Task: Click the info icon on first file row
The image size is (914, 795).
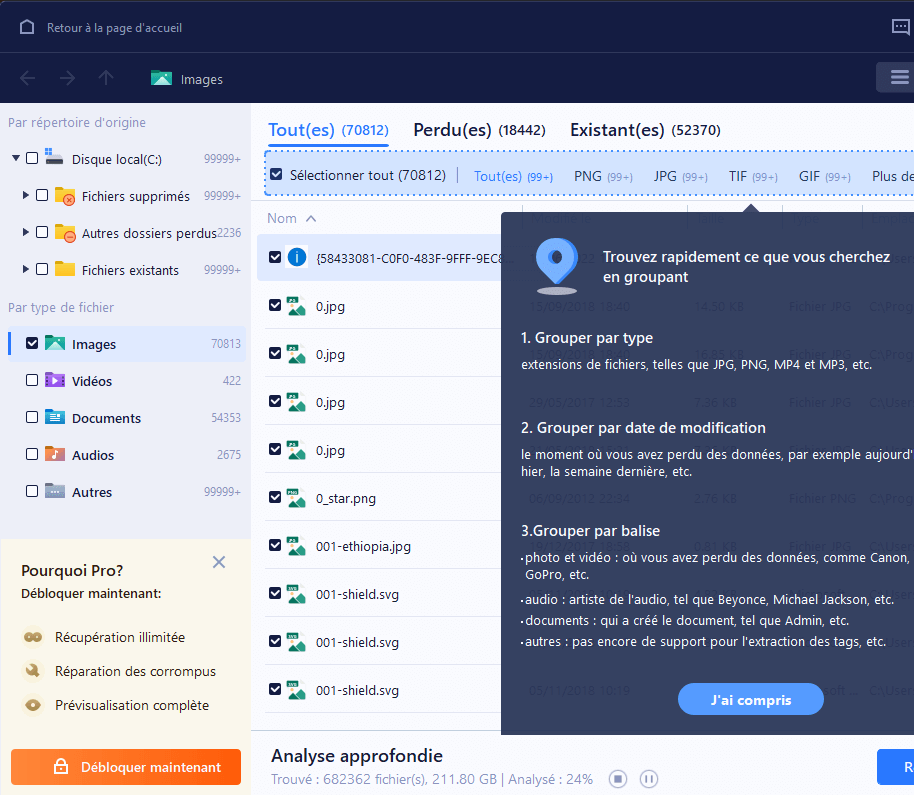Action: [x=297, y=257]
